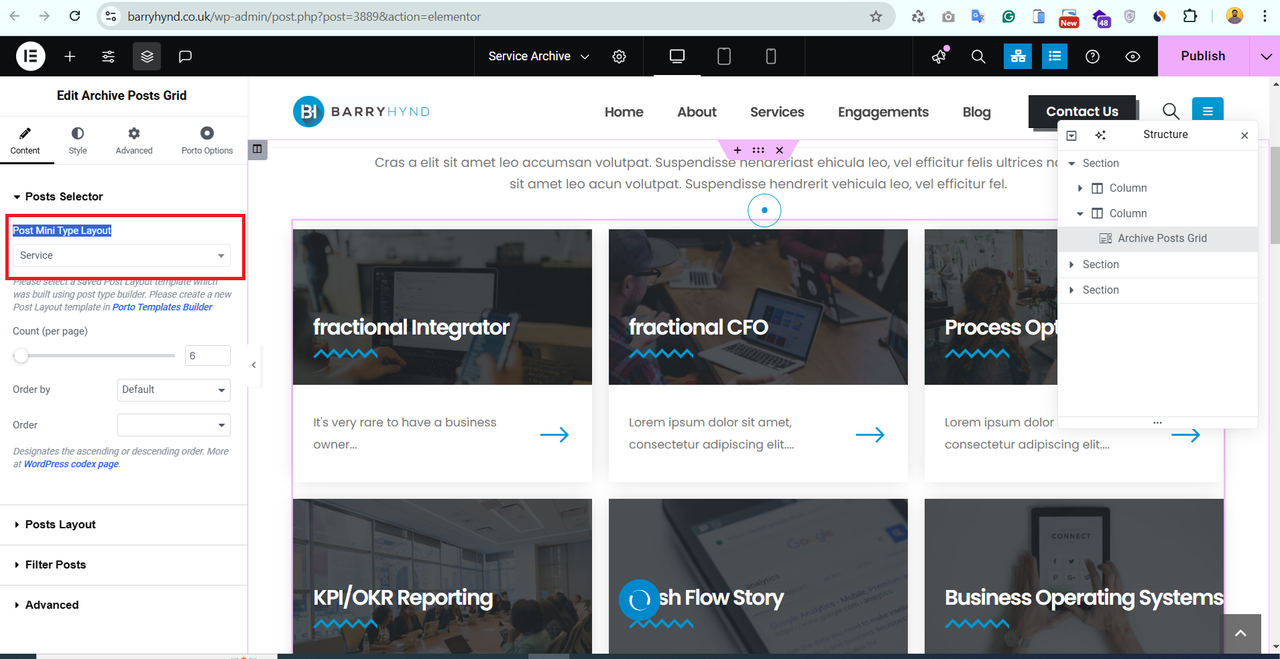Expand the second Section in Structure
The width and height of the screenshot is (1280, 659).
click(1071, 264)
